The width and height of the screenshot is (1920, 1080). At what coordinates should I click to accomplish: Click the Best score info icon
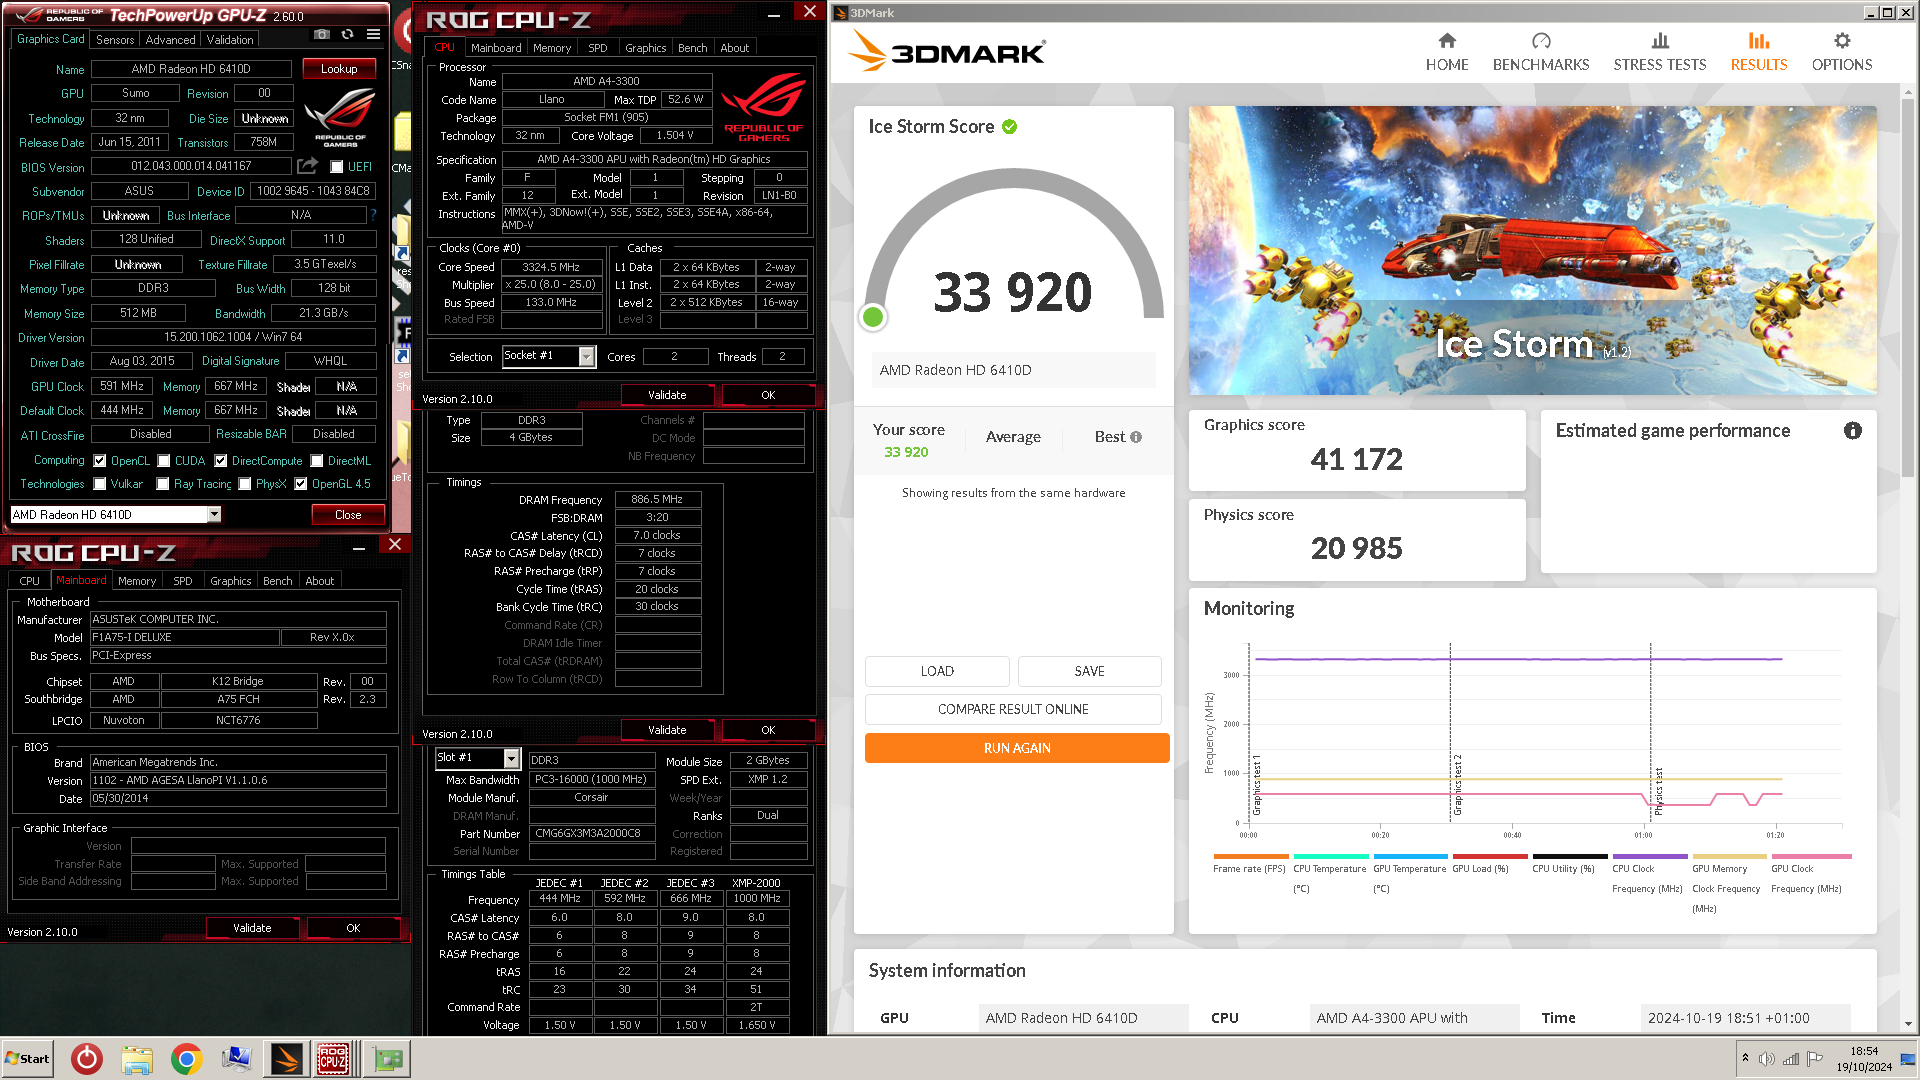1136,437
